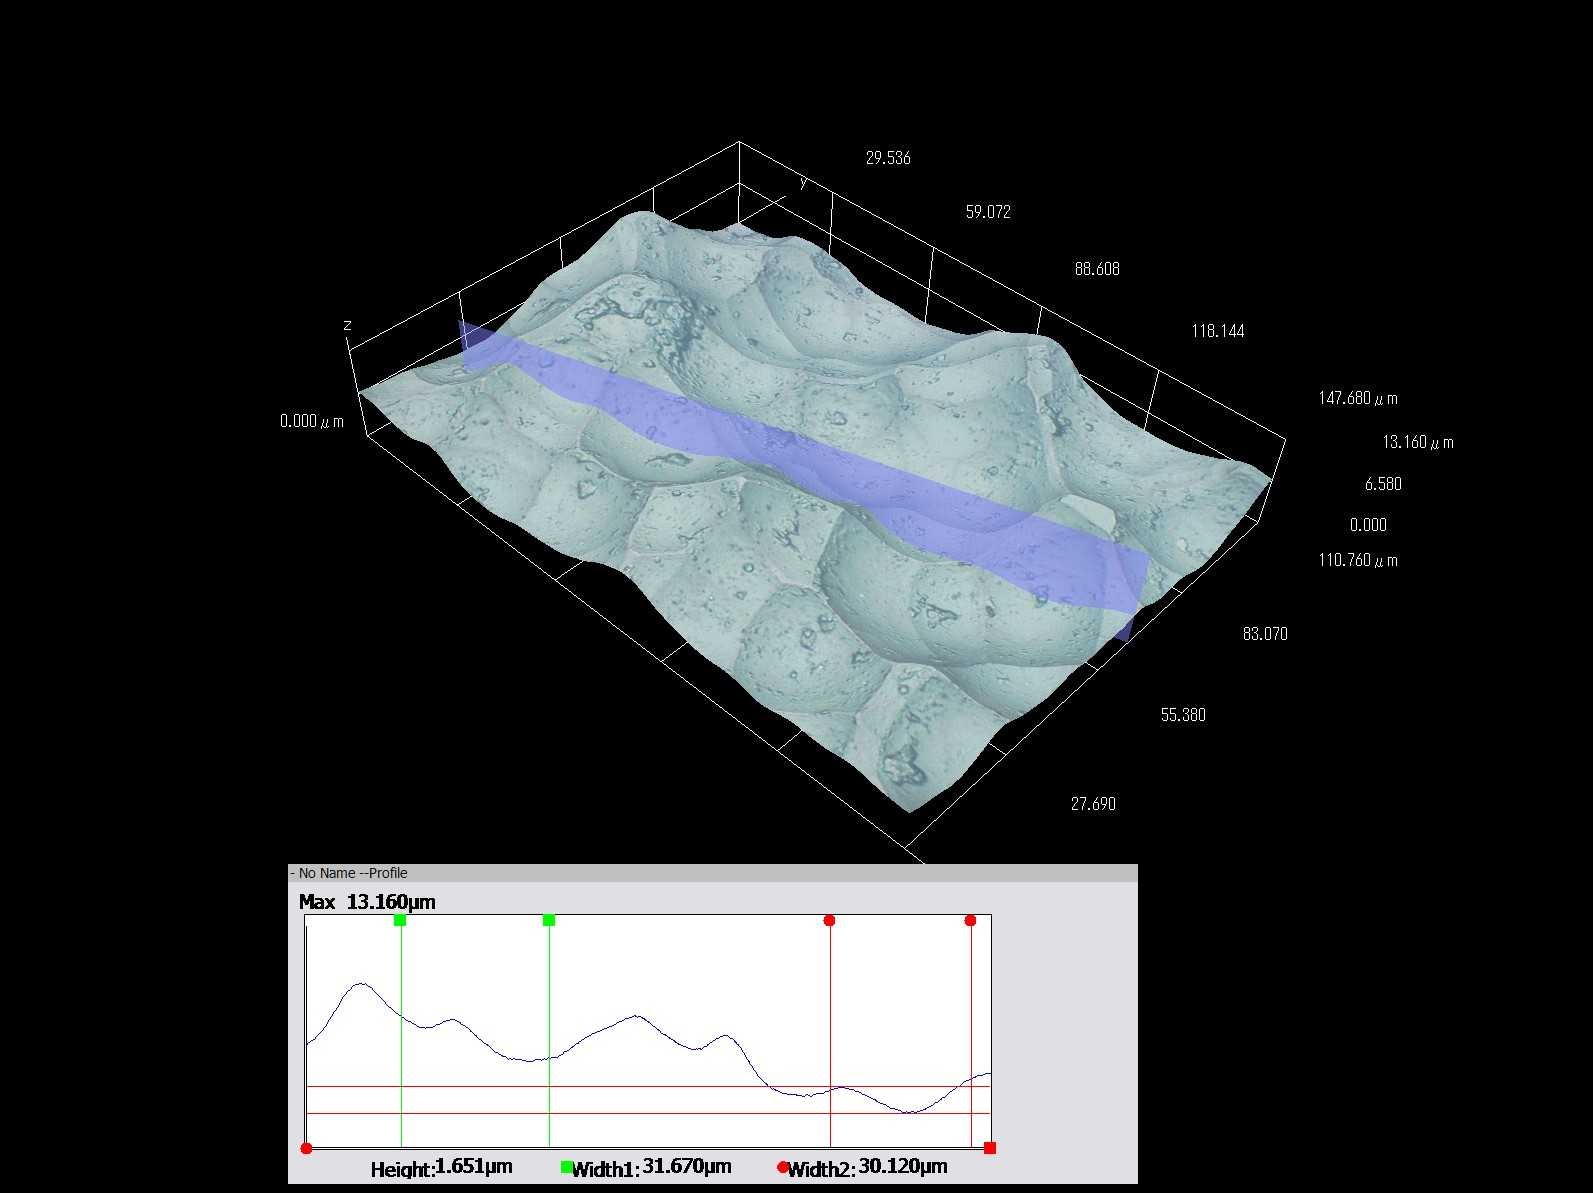Click the 13.160 µm Z axis label
Image resolution: width=1593 pixels, height=1193 pixels.
(x=1418, y=442)
